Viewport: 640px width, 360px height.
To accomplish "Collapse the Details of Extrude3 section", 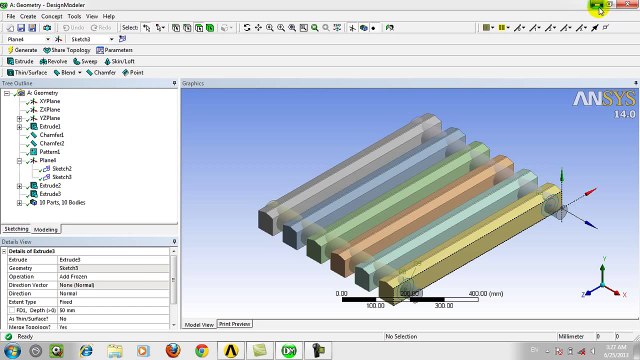I will point(4,251).
